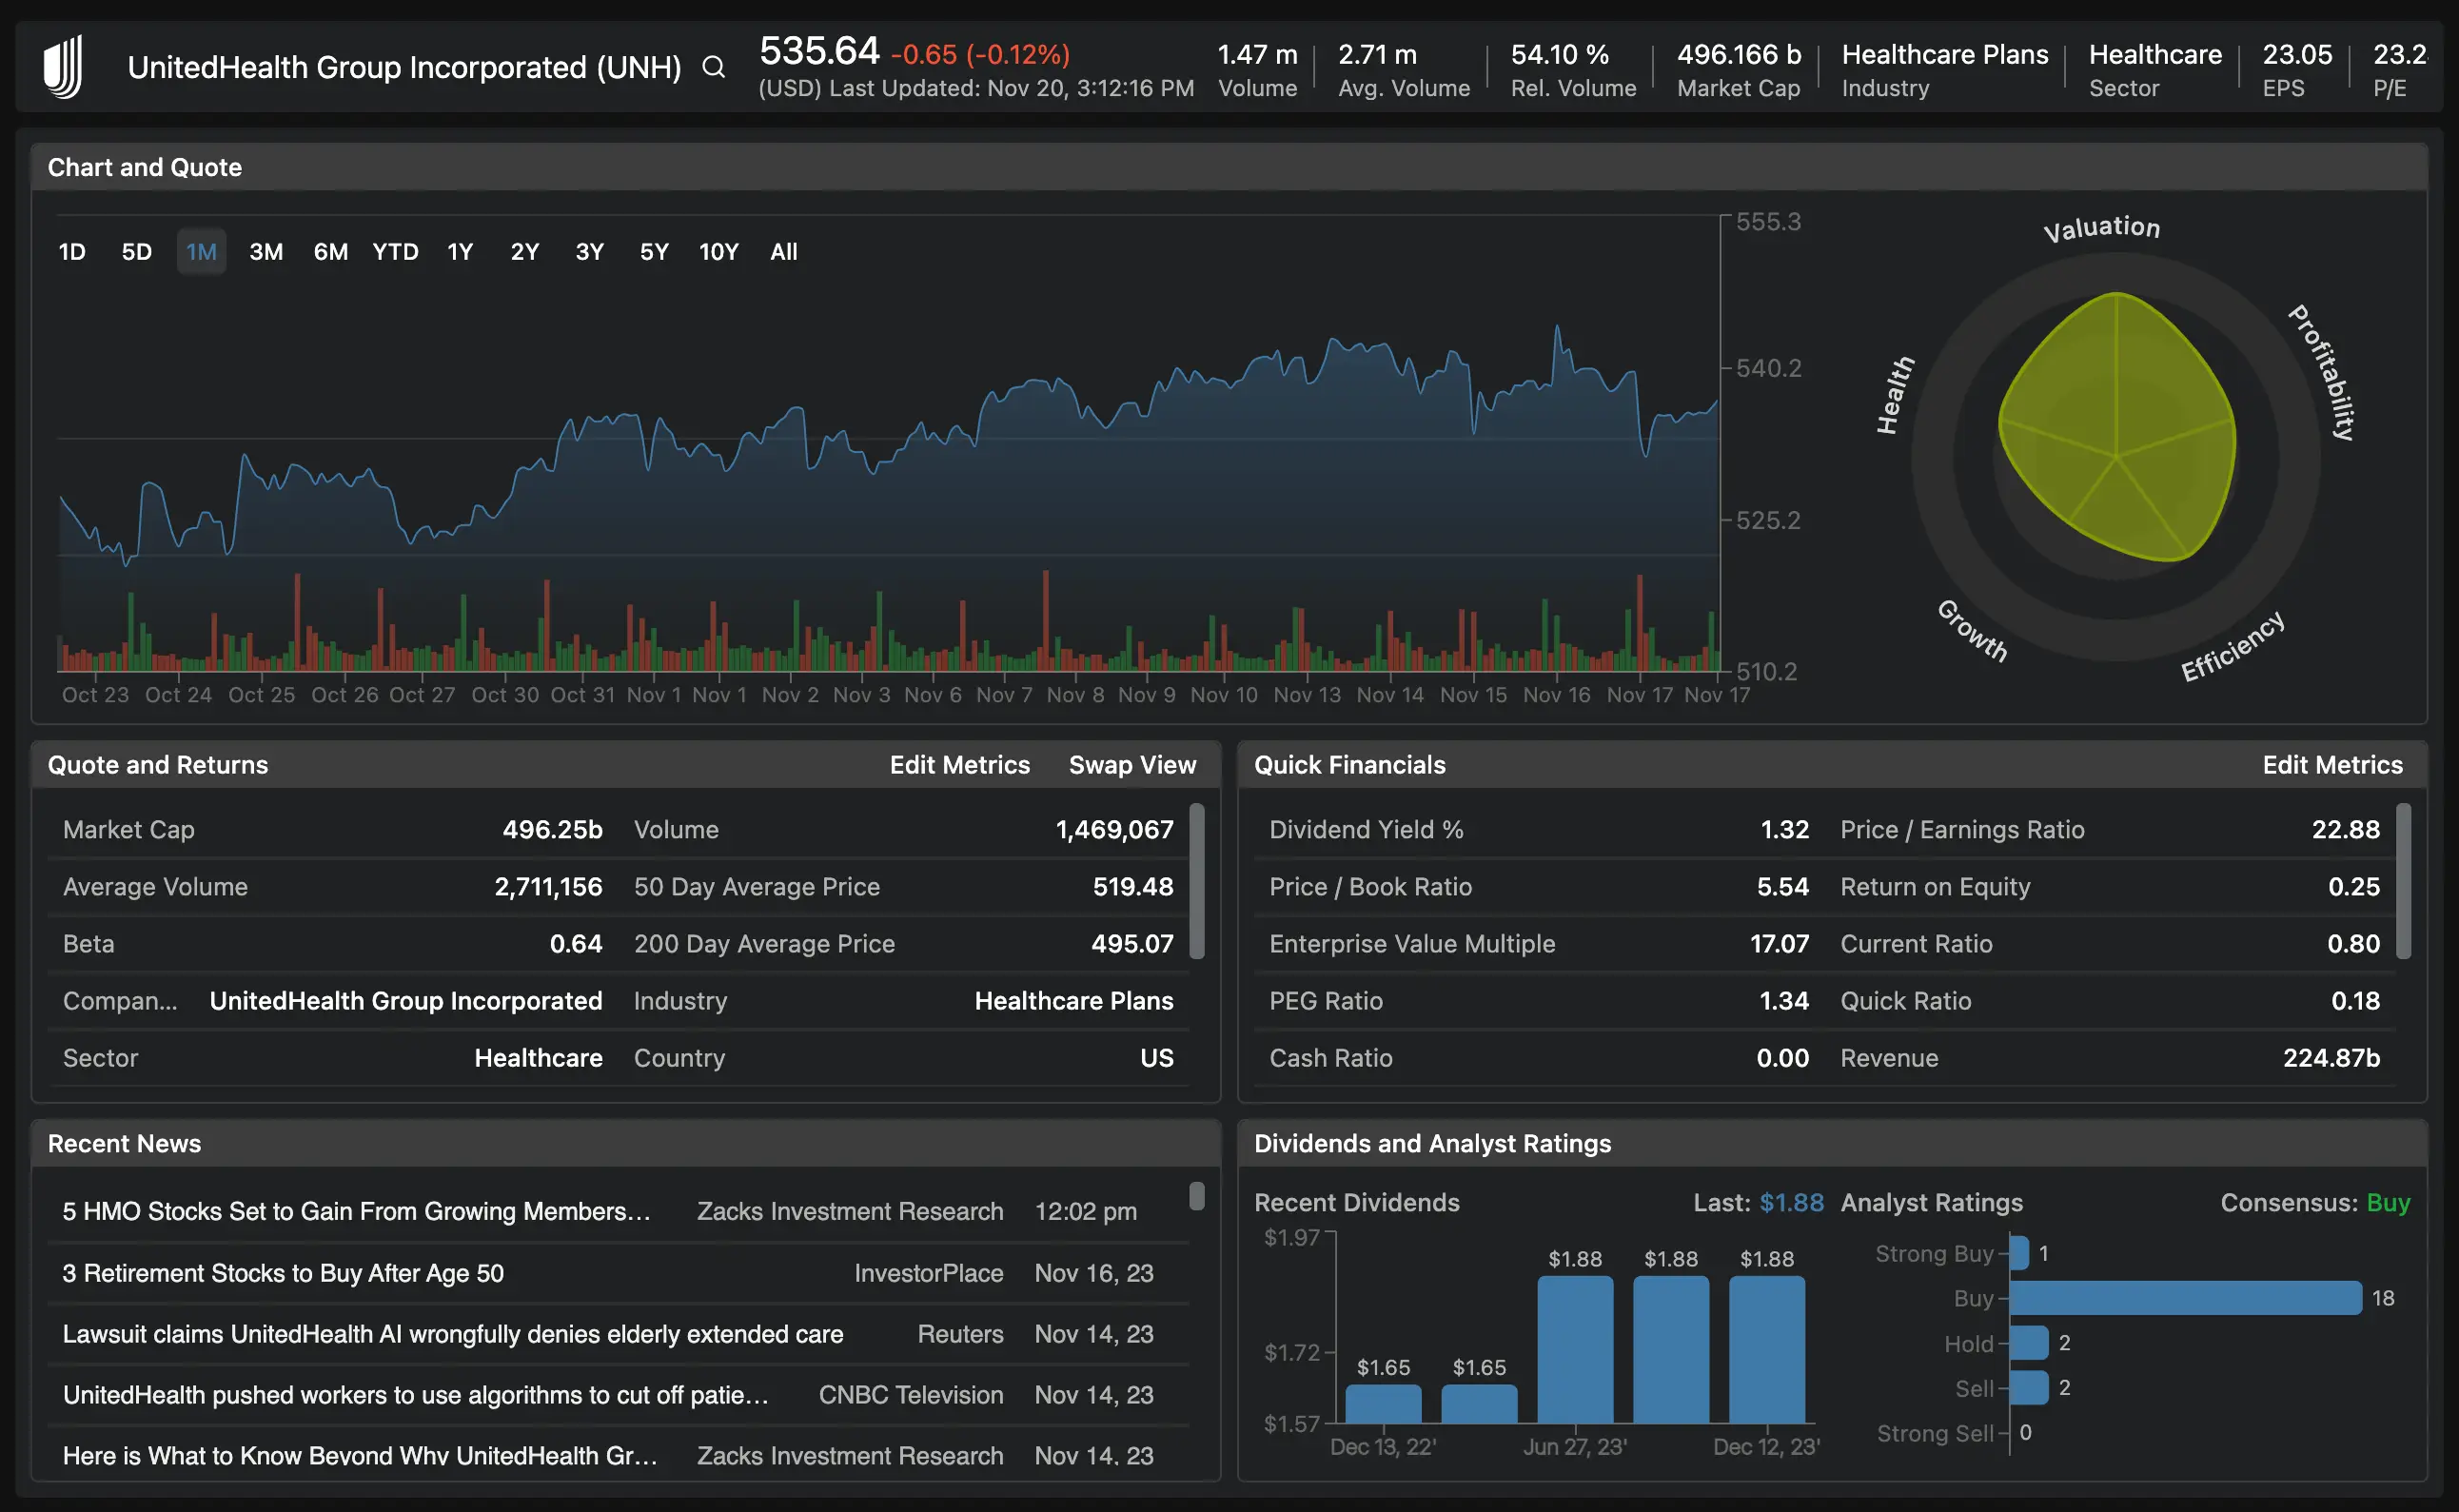Enable the YTD chart view
The height and width of the screenshot is (1512, 2459).
[396, 252]
